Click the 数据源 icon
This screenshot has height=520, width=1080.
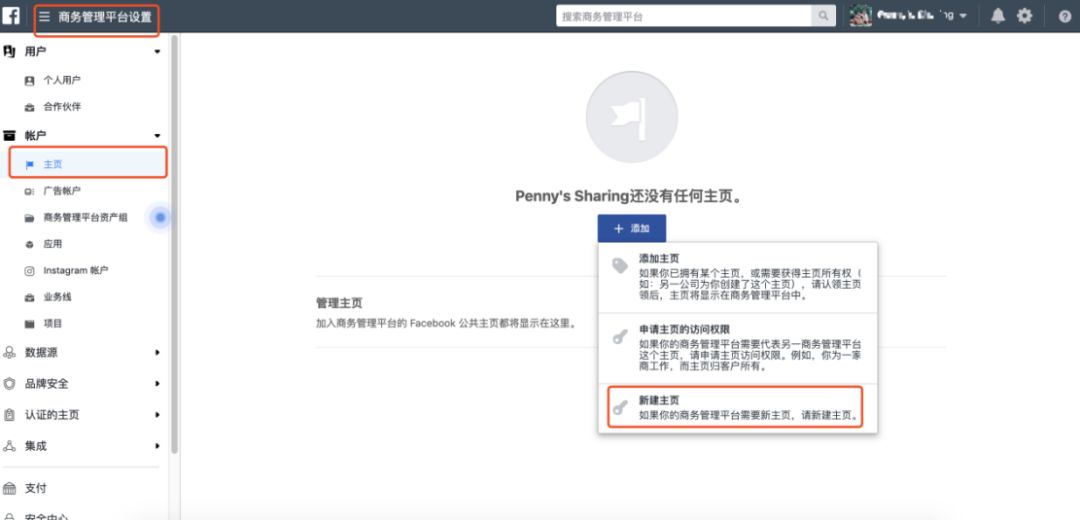click(x=10, y=353)
